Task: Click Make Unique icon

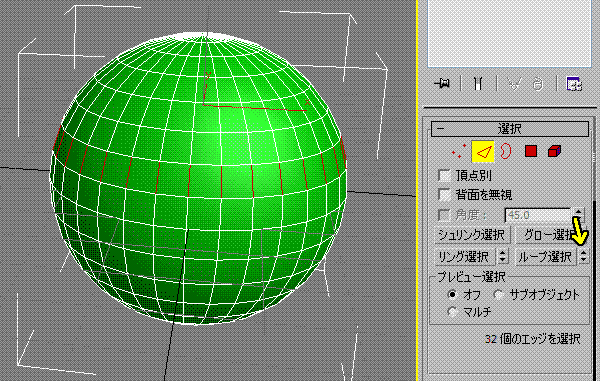Action: pos(515,83)
